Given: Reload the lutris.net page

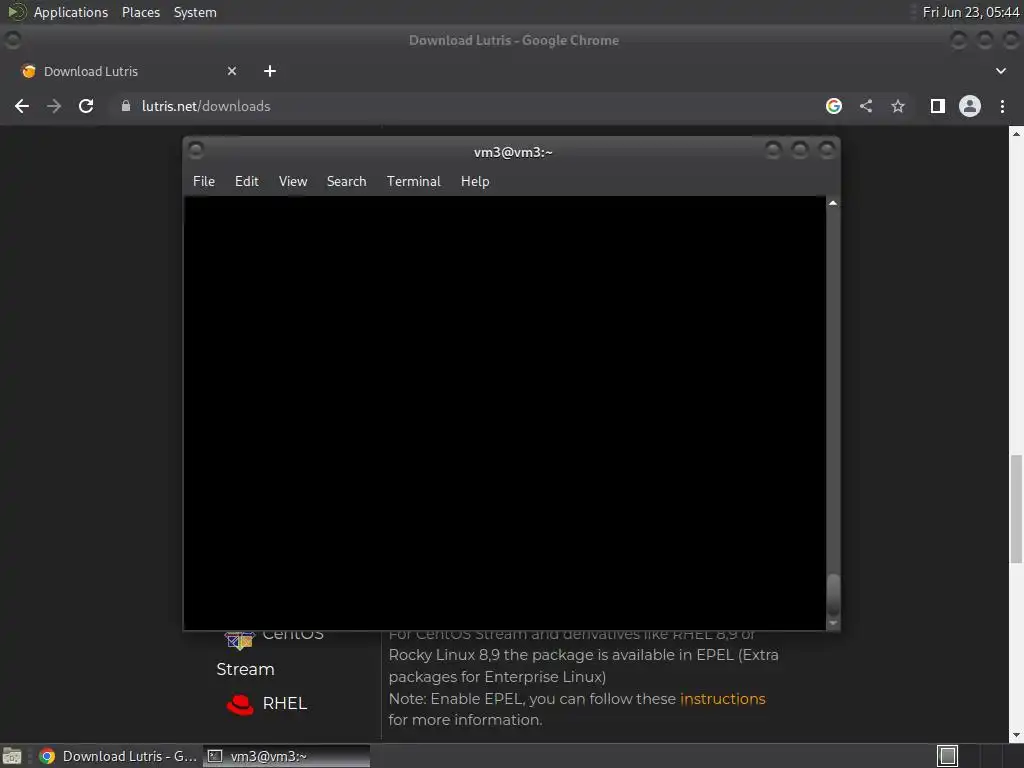Looking at the screenshot, I should pos(86,106).
